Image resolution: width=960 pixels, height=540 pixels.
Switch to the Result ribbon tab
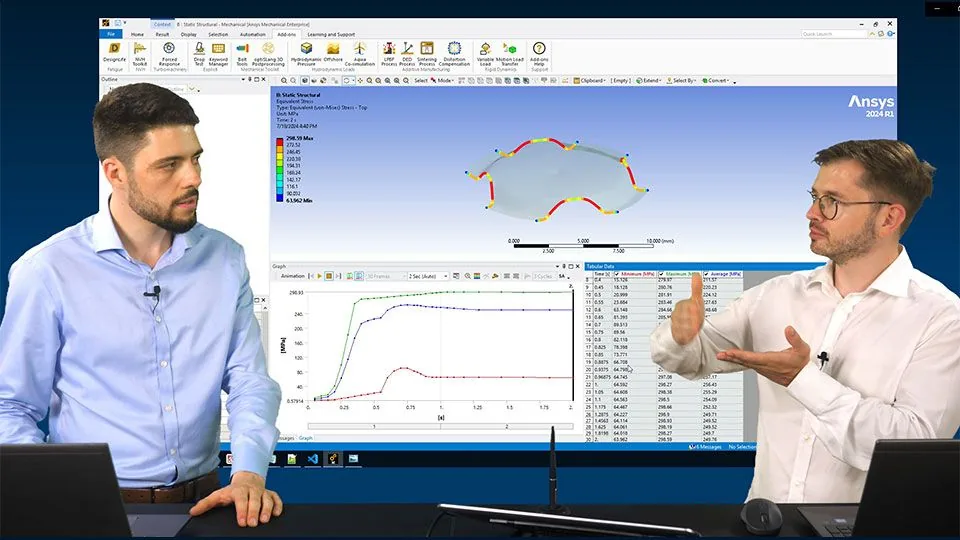162,34
